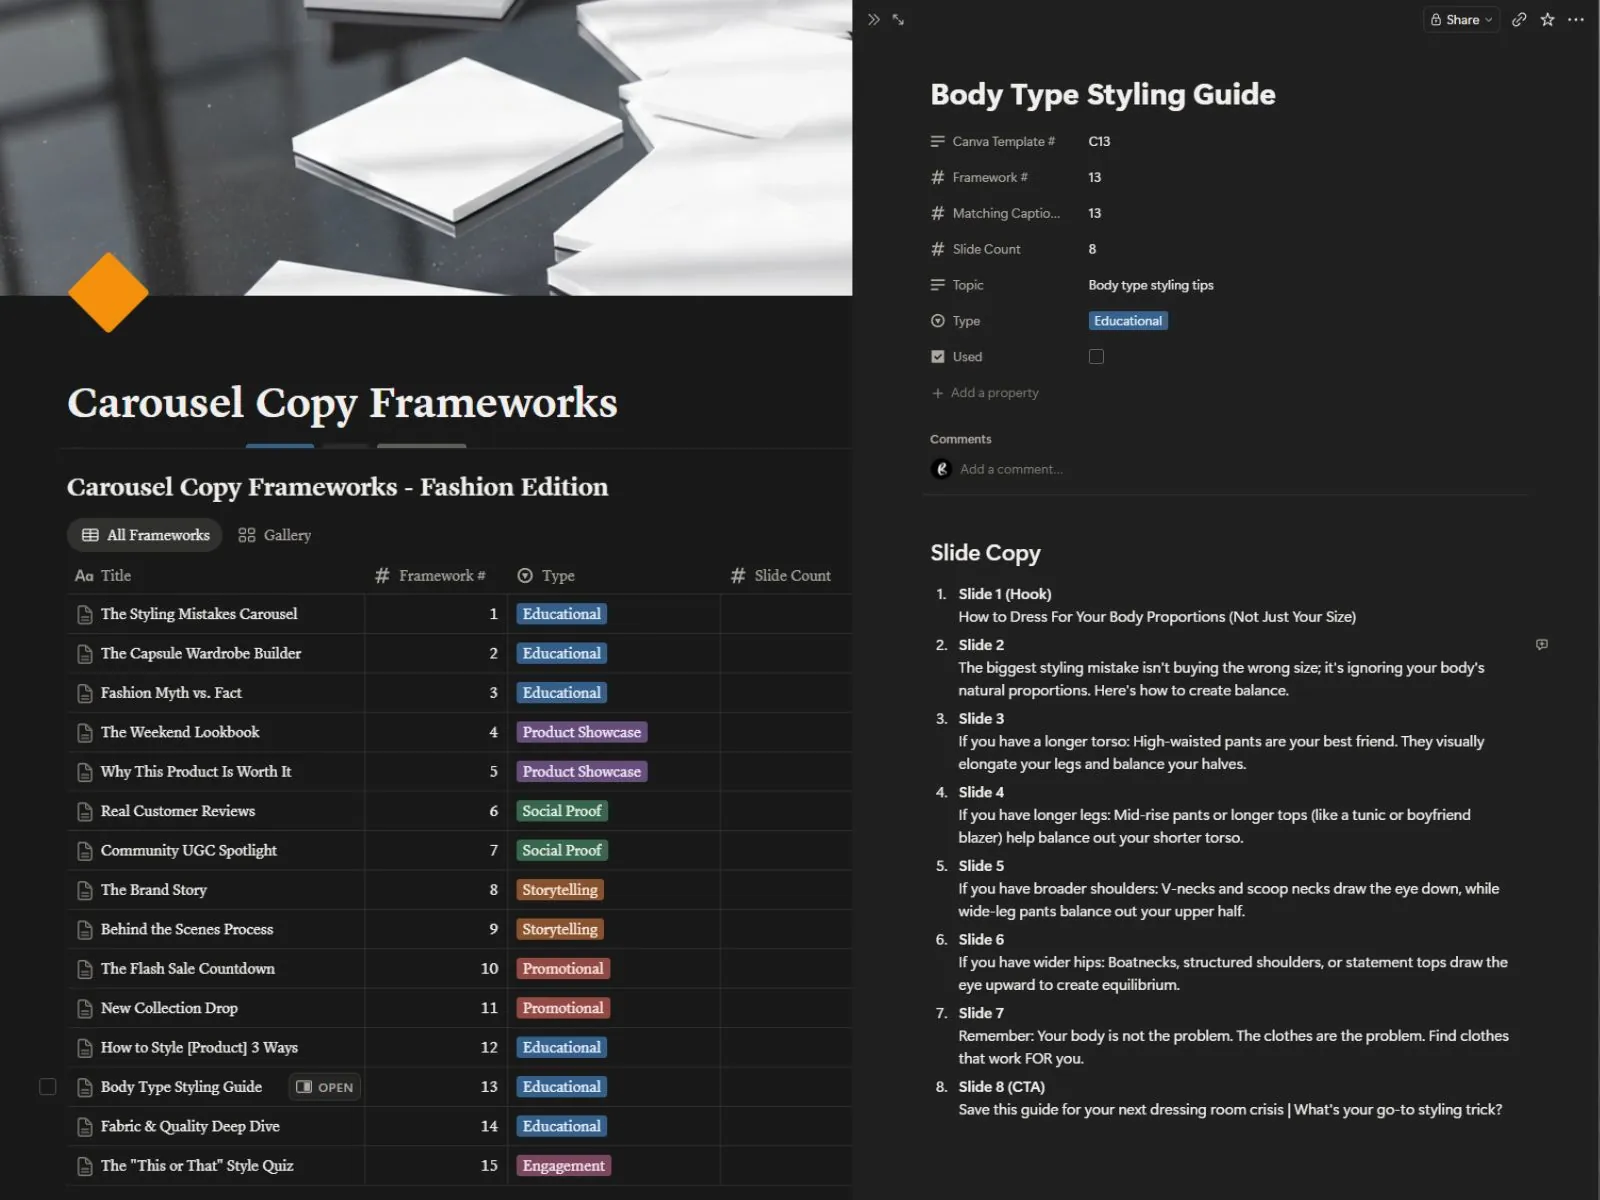Click the Promotional tag in New Collection Drop row
Viewport: 1600px width, 1200px height.
563,1008
